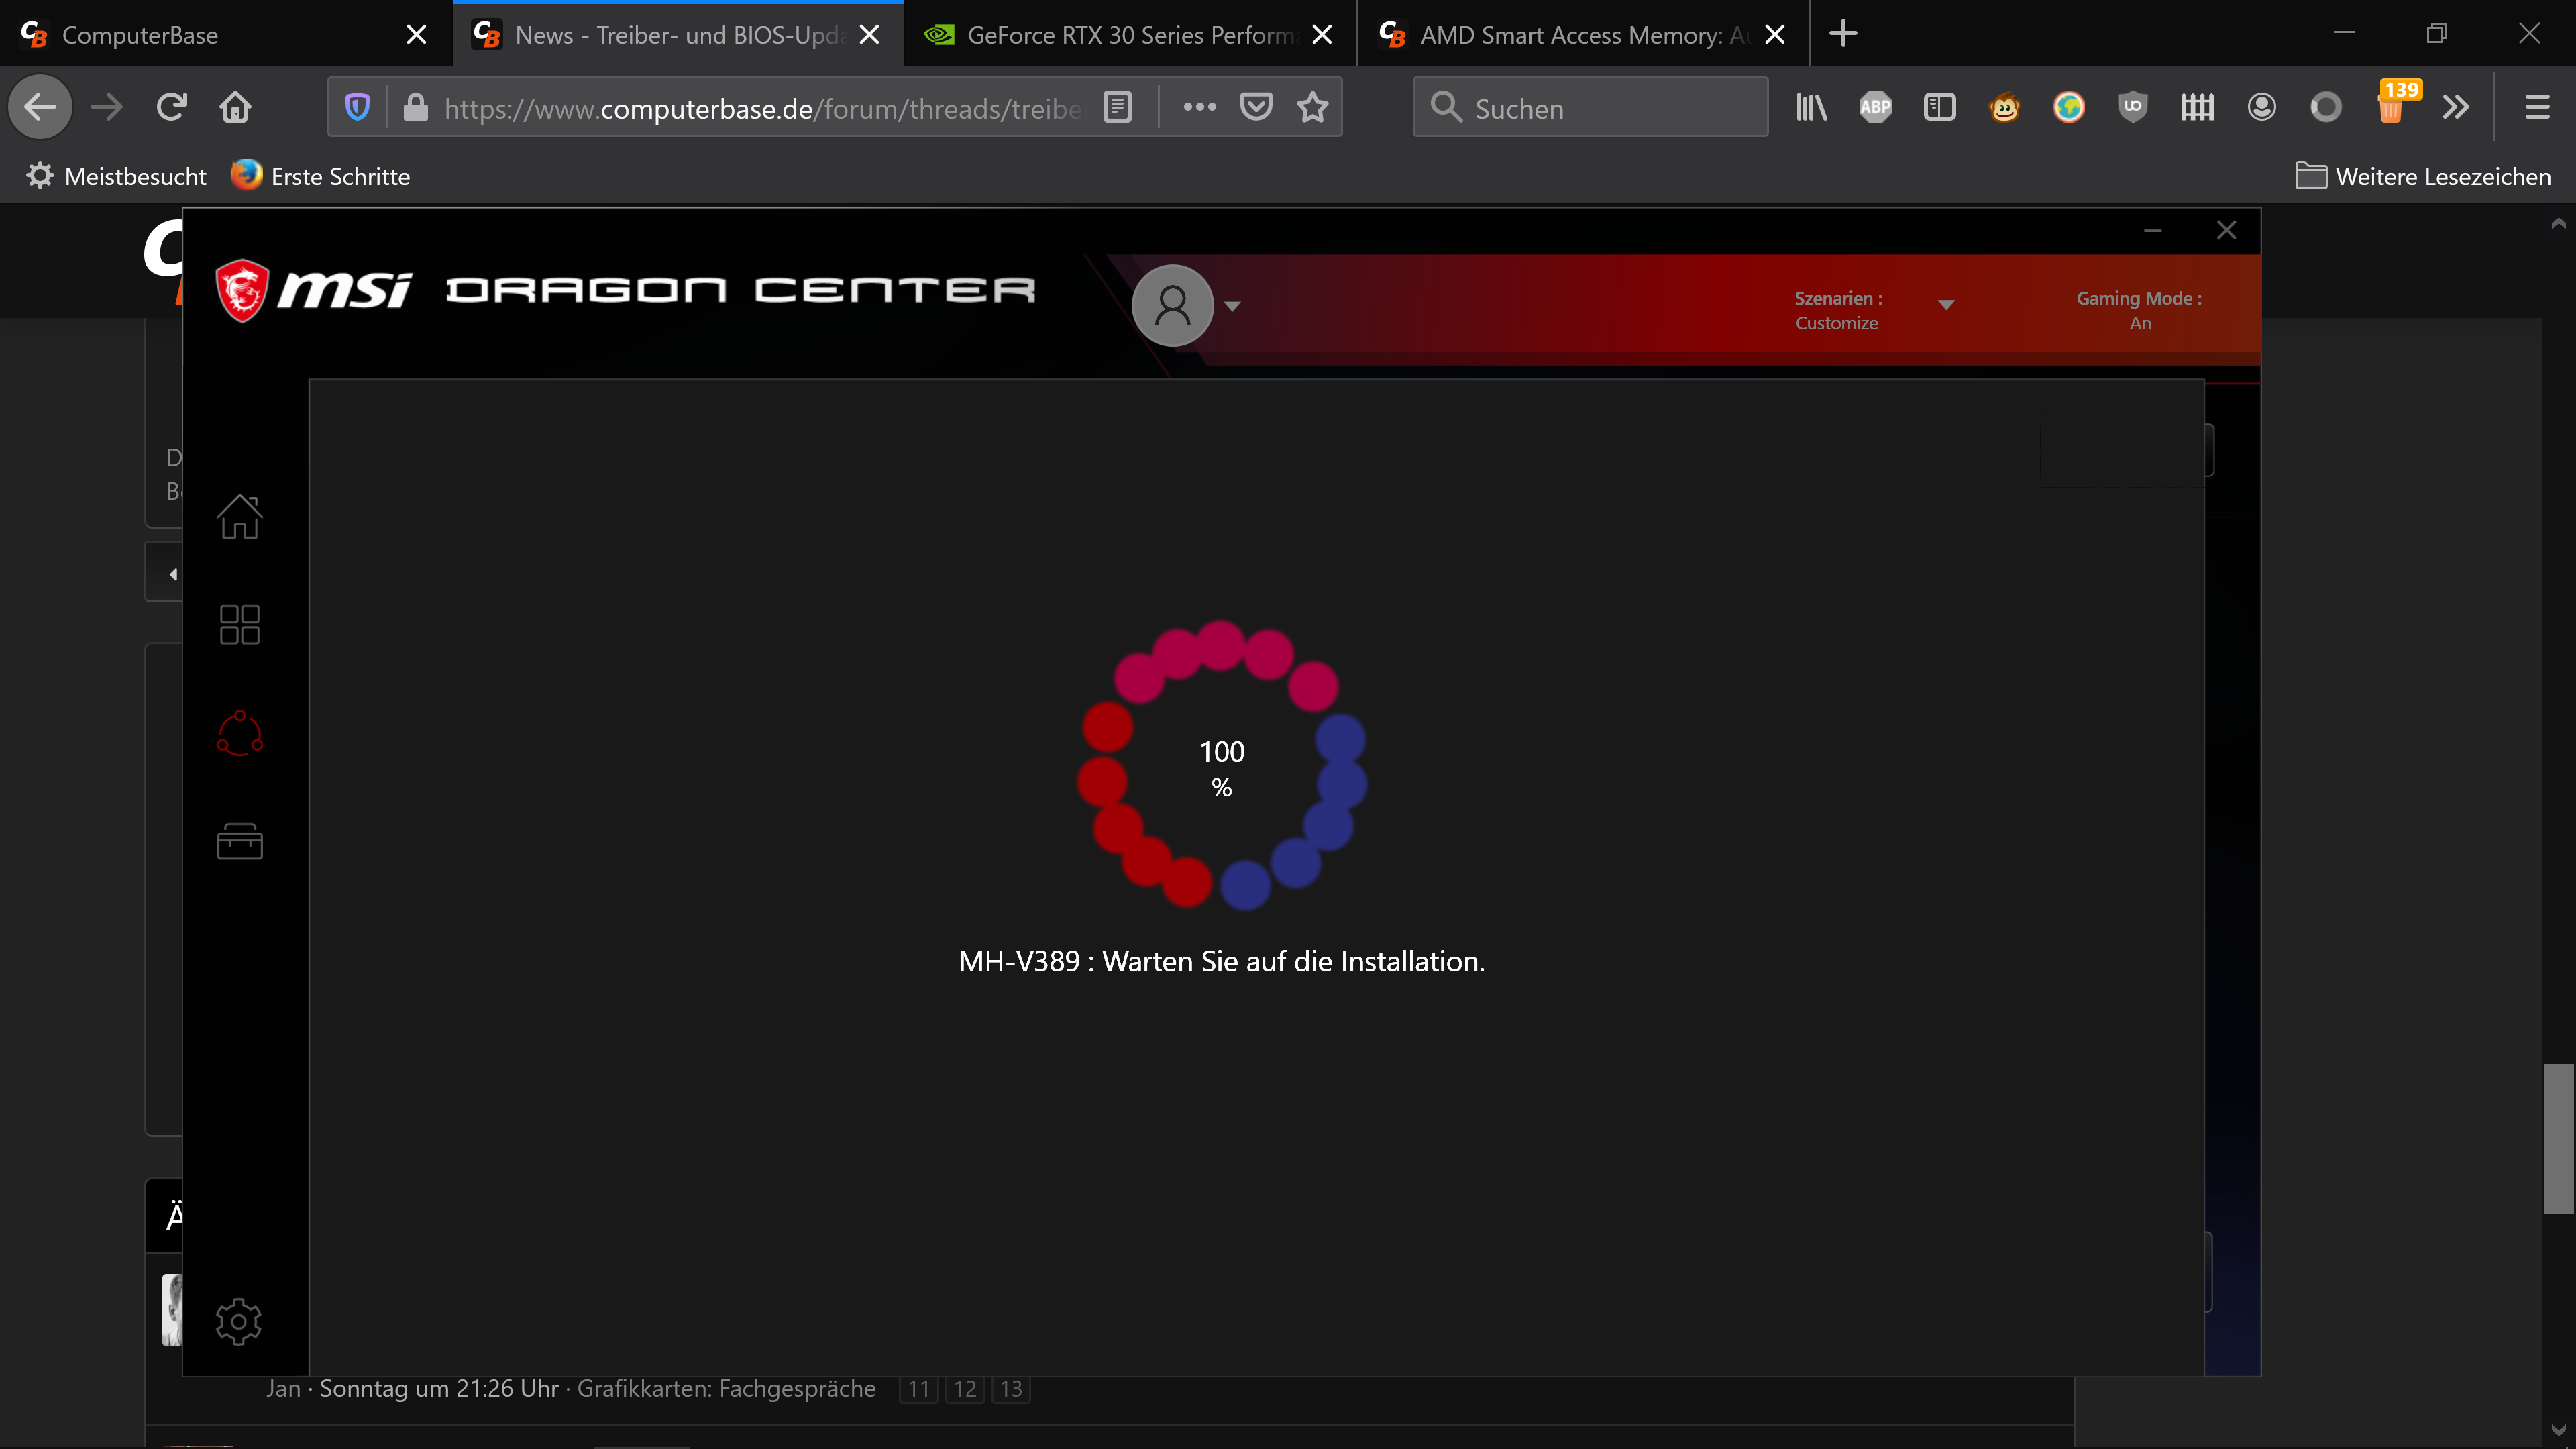Screen dimensions: 2576x1449
Task: Open the toolbox icon in sidebar
Action: tap(239, 841)
